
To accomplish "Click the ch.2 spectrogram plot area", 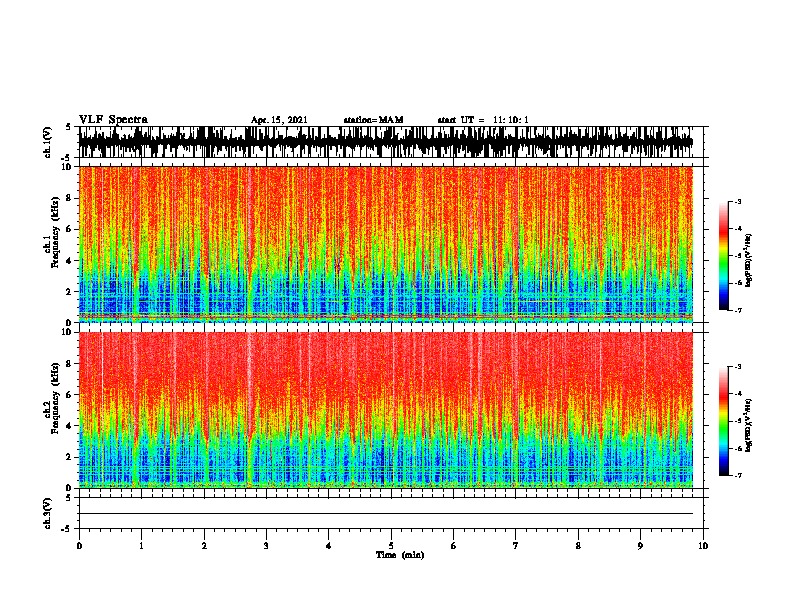I will [x=386, y=410].
